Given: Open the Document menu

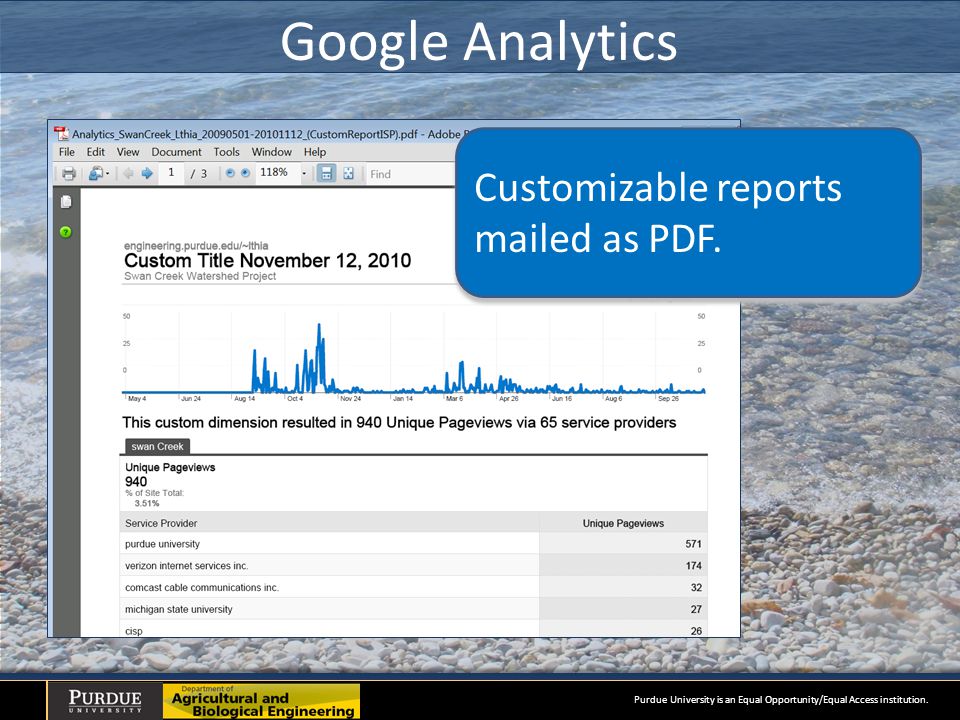Looking at the screenshot, I should pos(176,152).
